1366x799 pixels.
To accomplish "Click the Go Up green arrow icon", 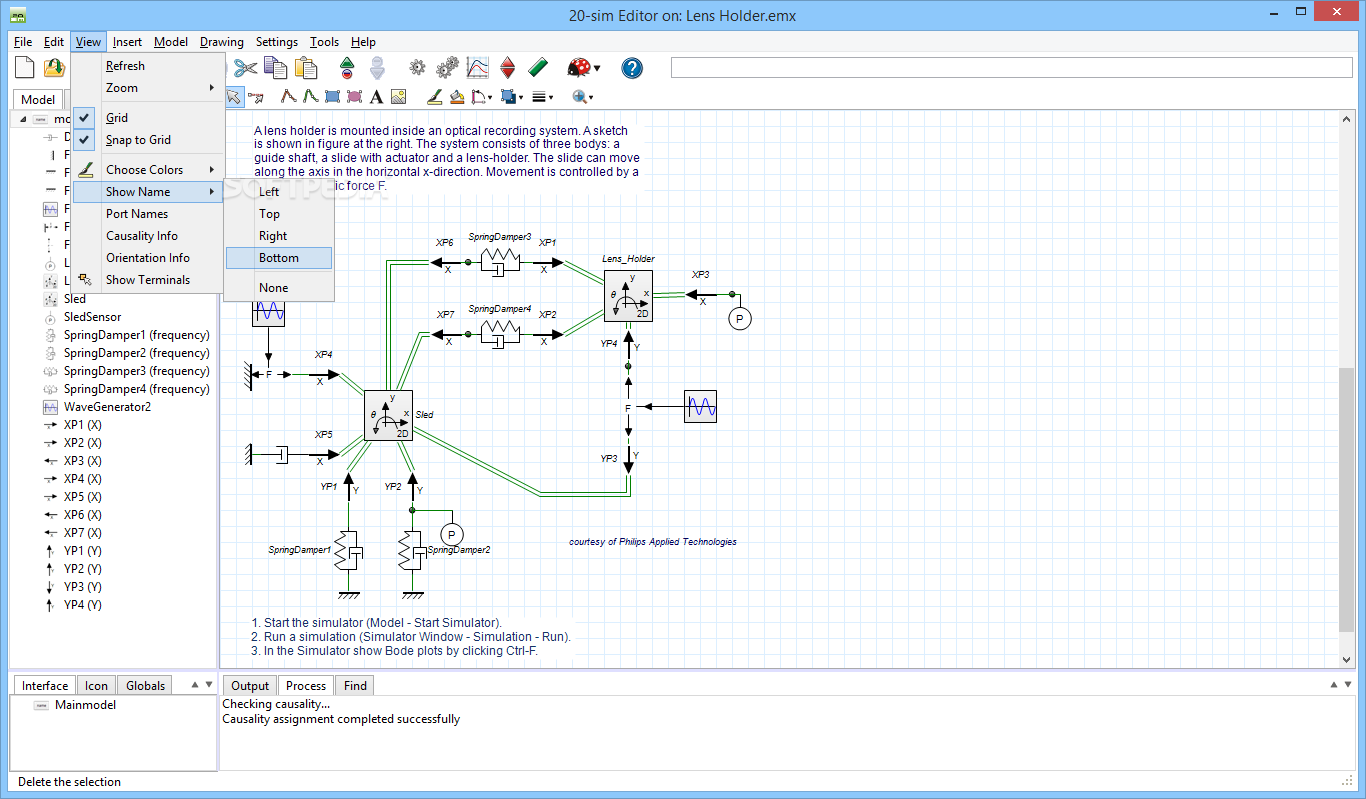I will pyautogui.click(x=347, y=68).
